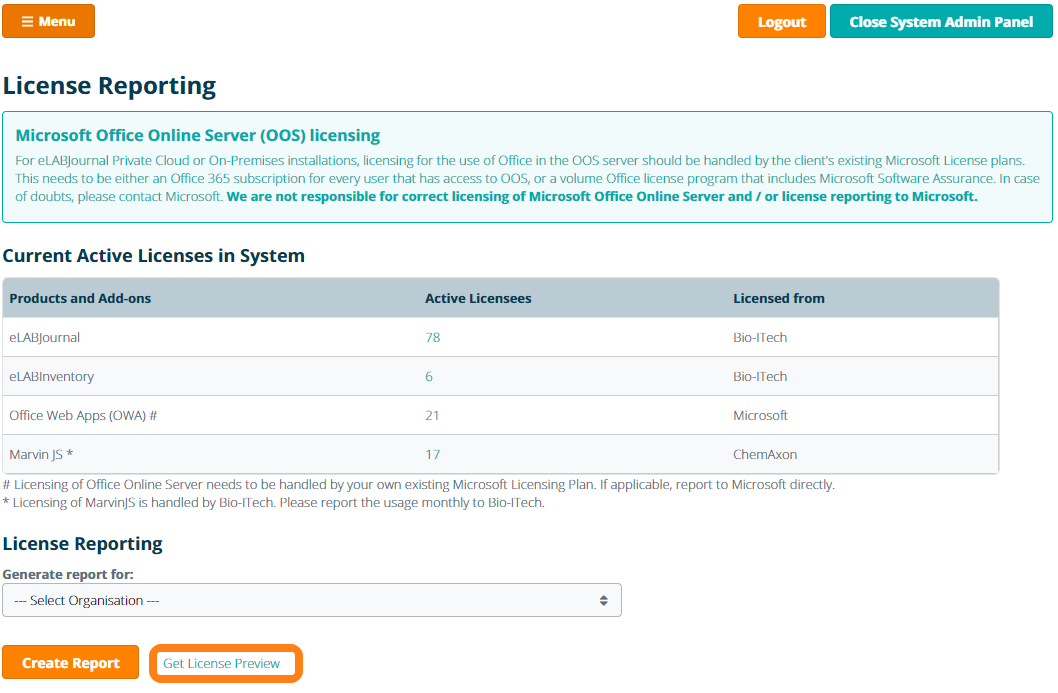1058x693 pixels.
Task: Open the 6 eLABInventory licensees link
Action: pyautogui.click(x=429, y=376)
